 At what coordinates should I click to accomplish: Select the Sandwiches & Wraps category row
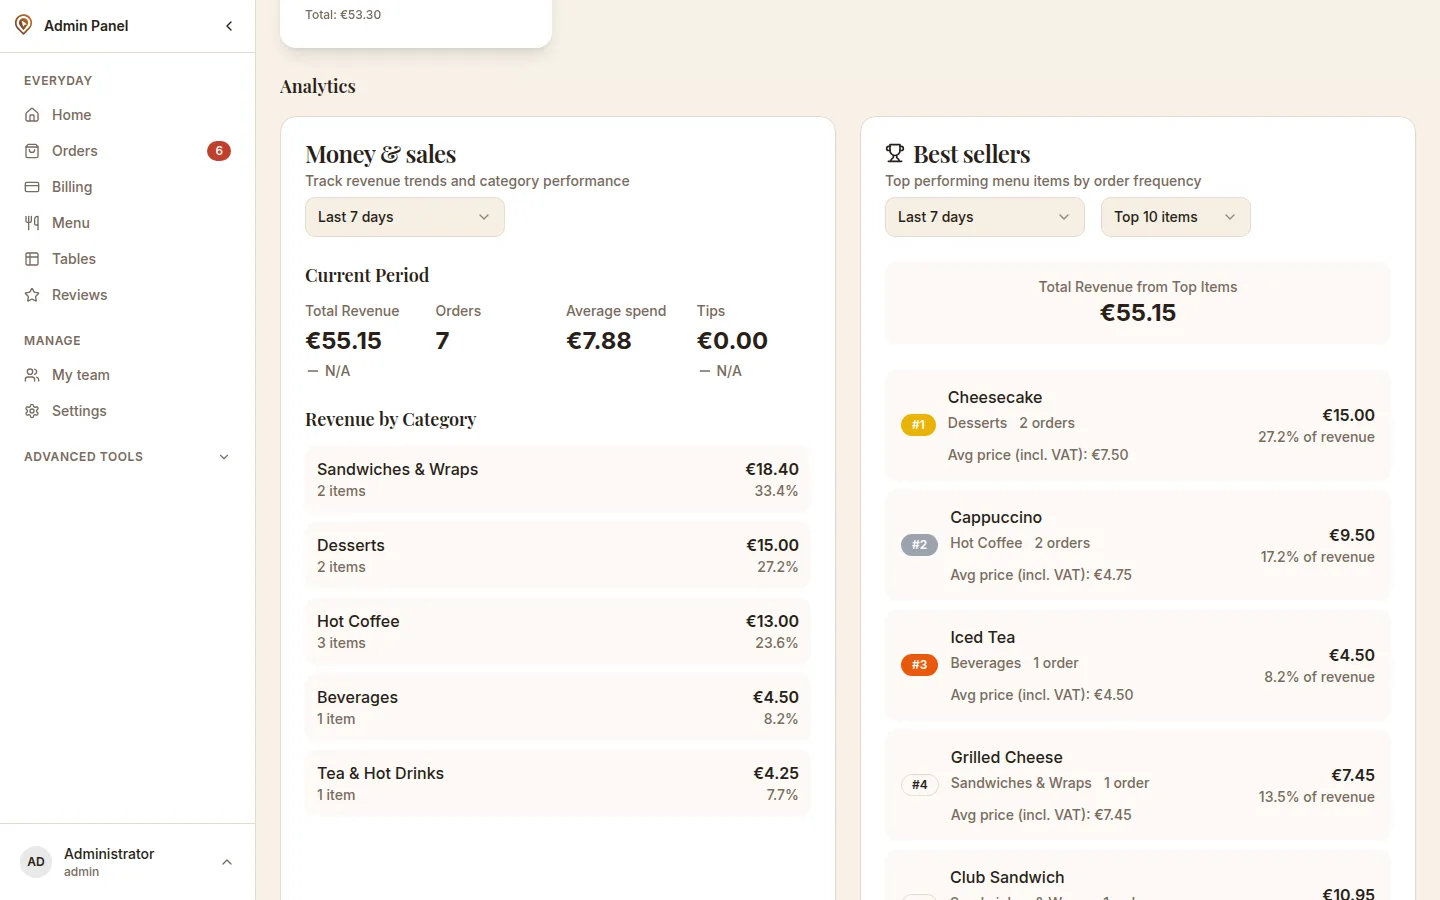(557, 479)
